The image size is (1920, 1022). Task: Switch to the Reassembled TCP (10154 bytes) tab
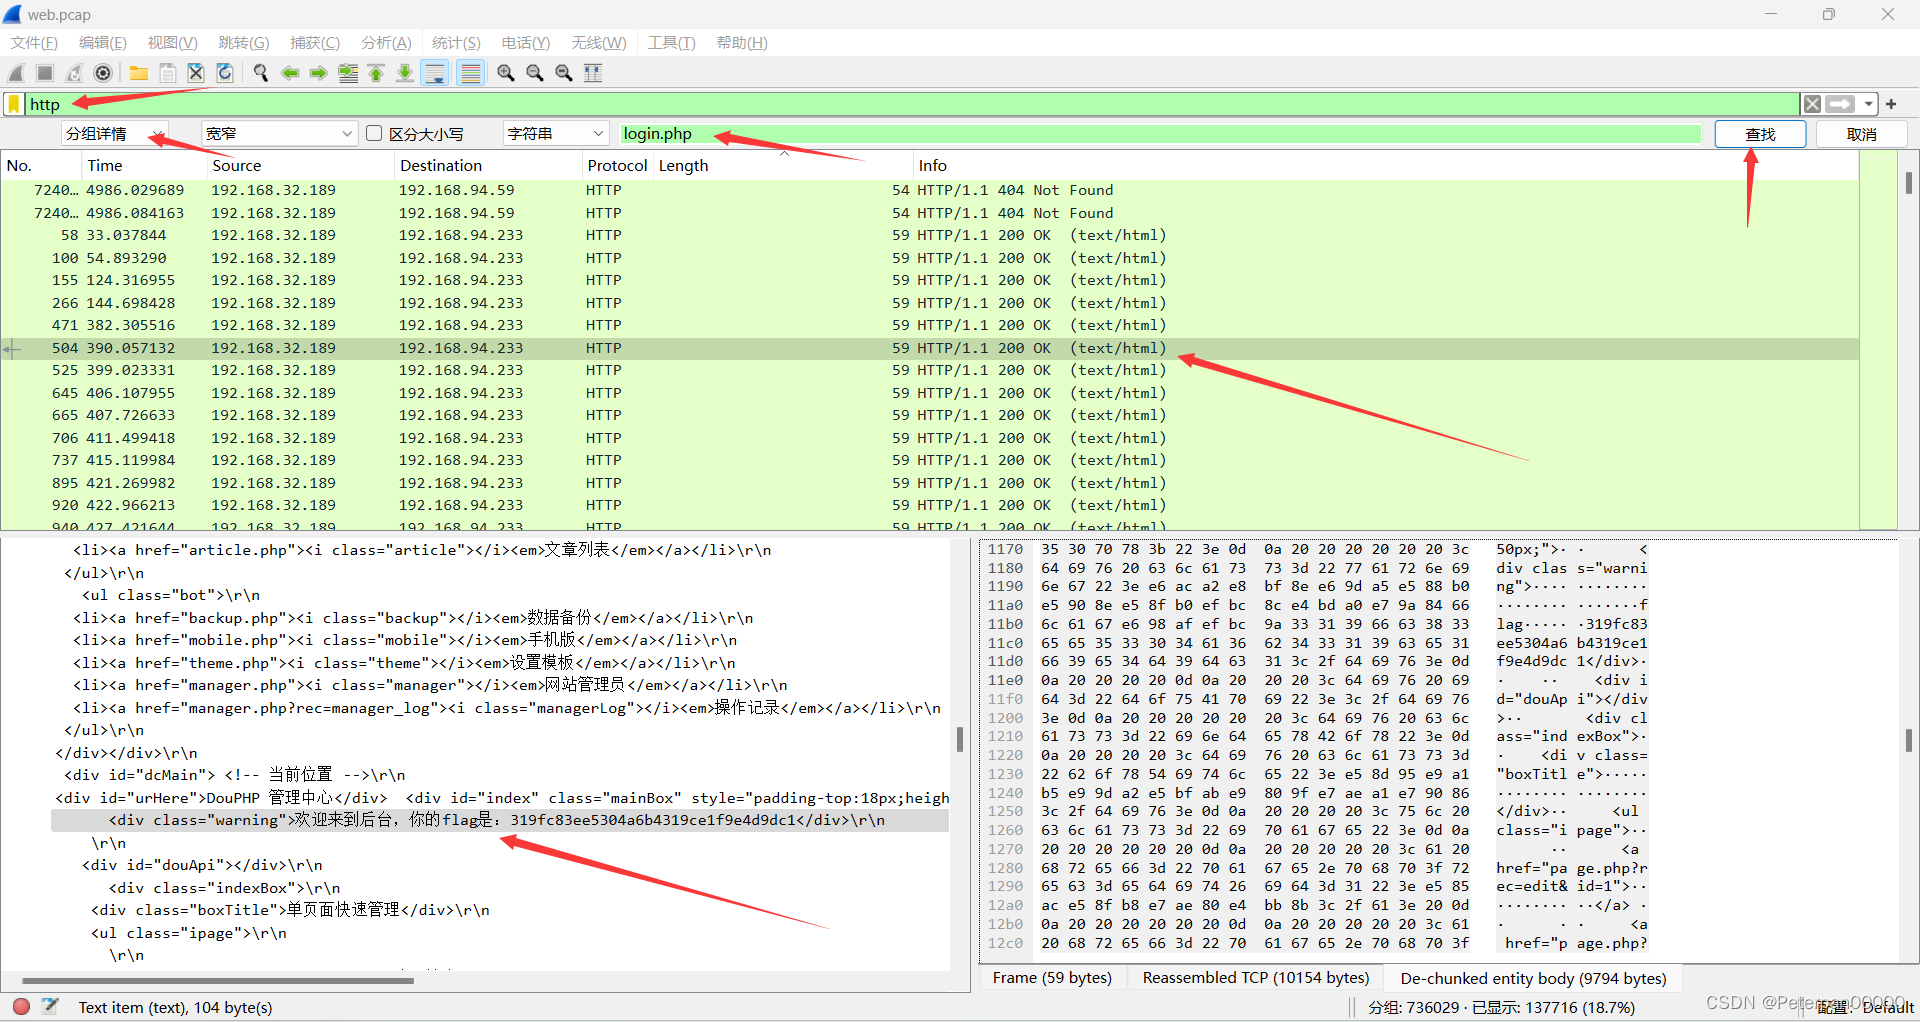coord(1256,978)
